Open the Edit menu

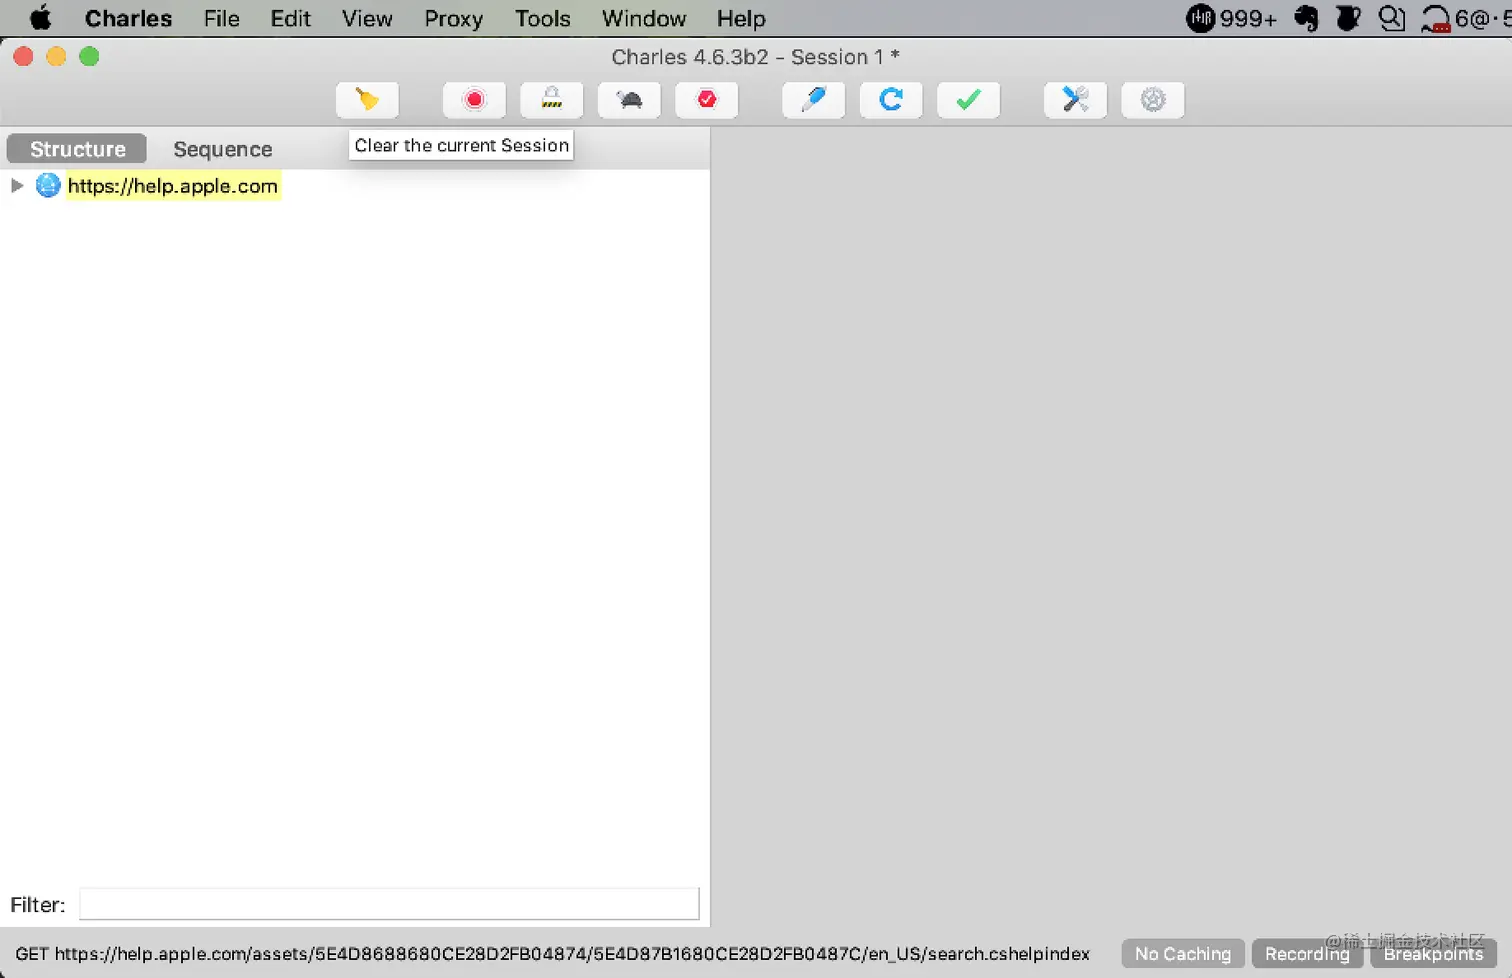(290, 18)
